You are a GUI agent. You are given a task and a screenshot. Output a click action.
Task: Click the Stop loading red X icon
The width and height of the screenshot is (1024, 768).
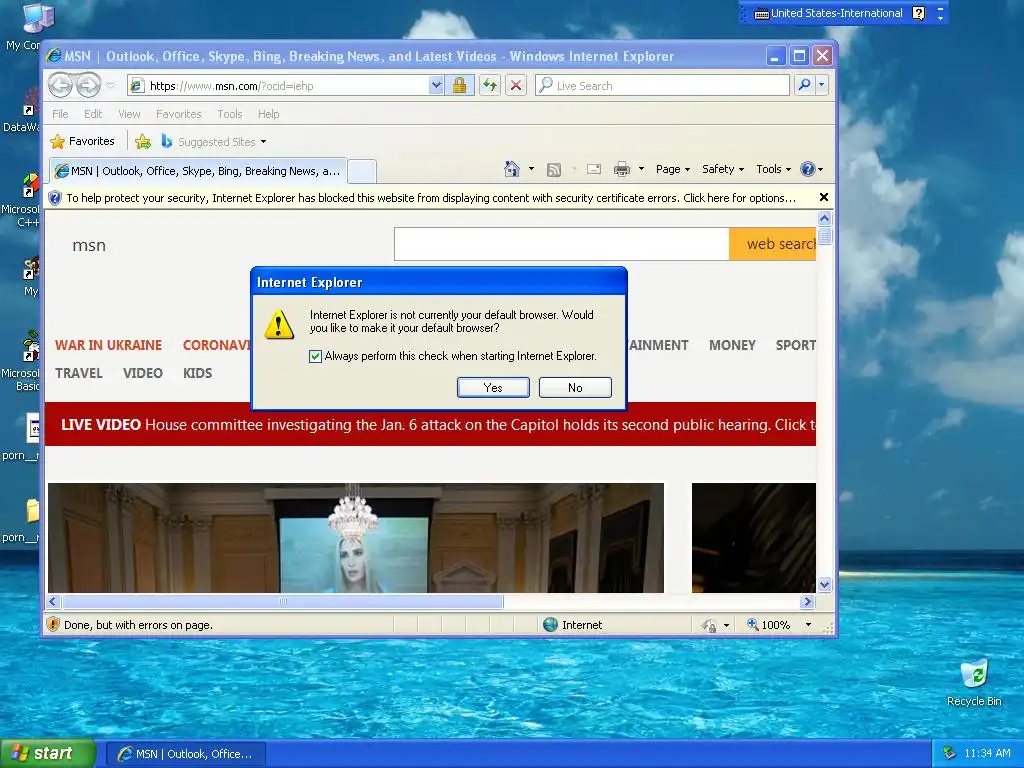pyautogui.click(x=516, y=86)
